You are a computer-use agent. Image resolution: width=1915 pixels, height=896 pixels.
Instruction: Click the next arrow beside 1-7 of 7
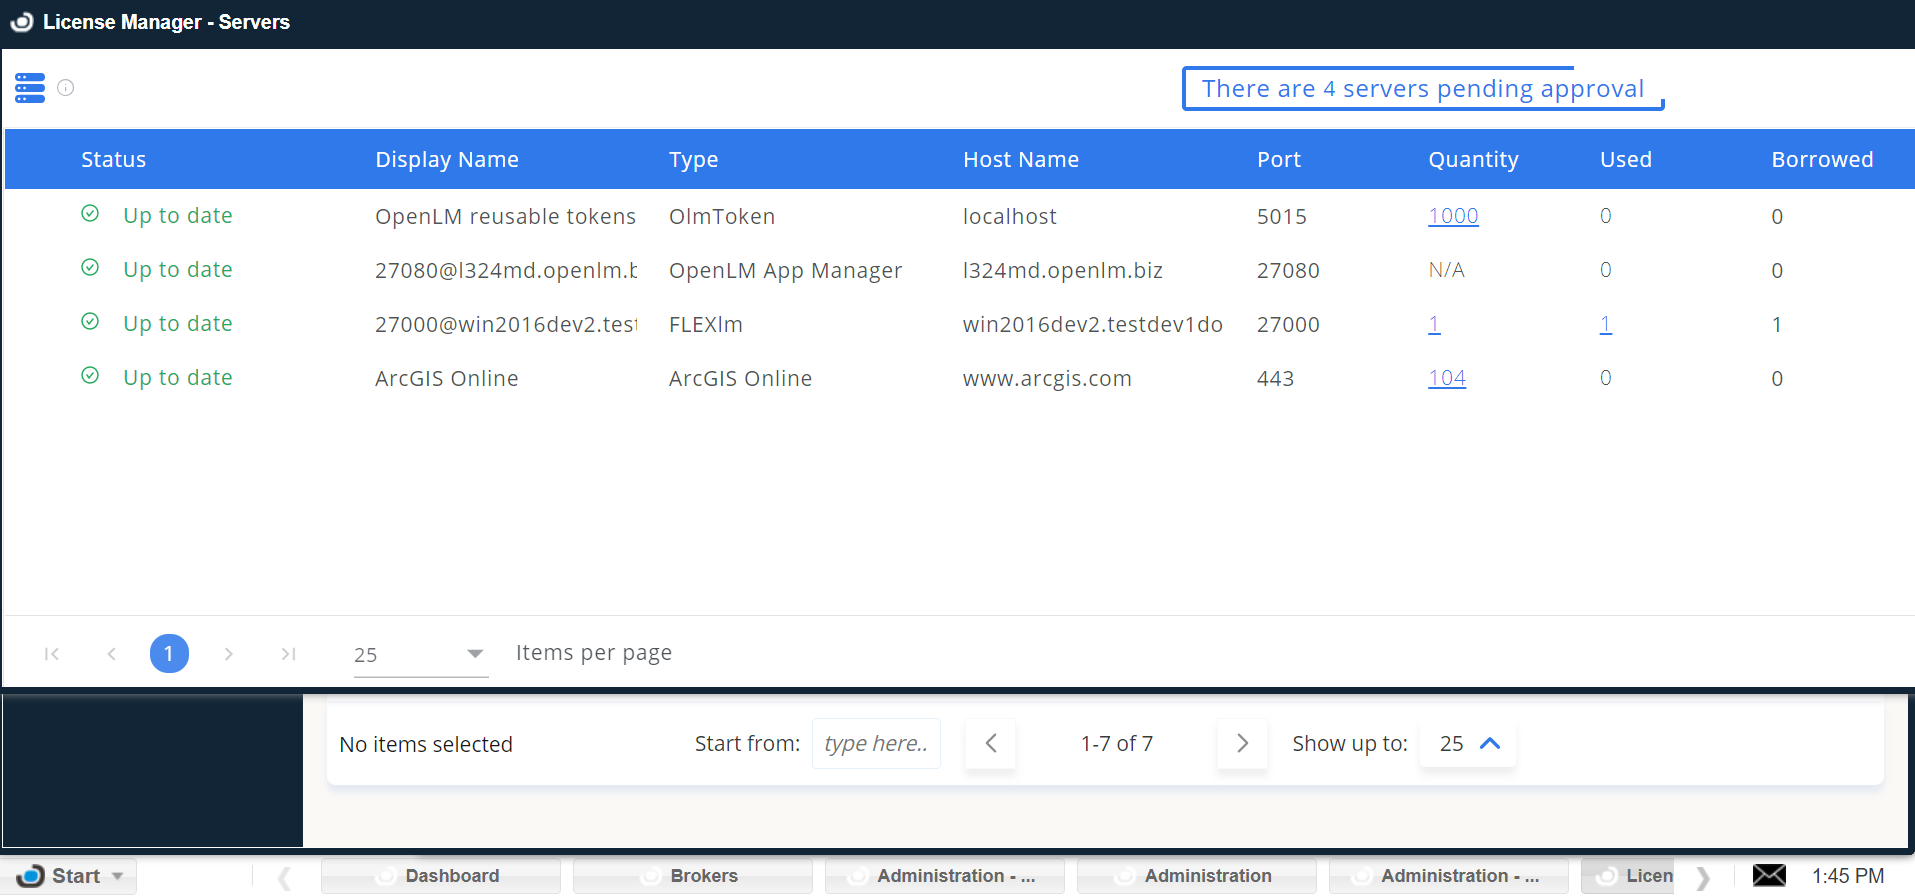point(1242,744)
